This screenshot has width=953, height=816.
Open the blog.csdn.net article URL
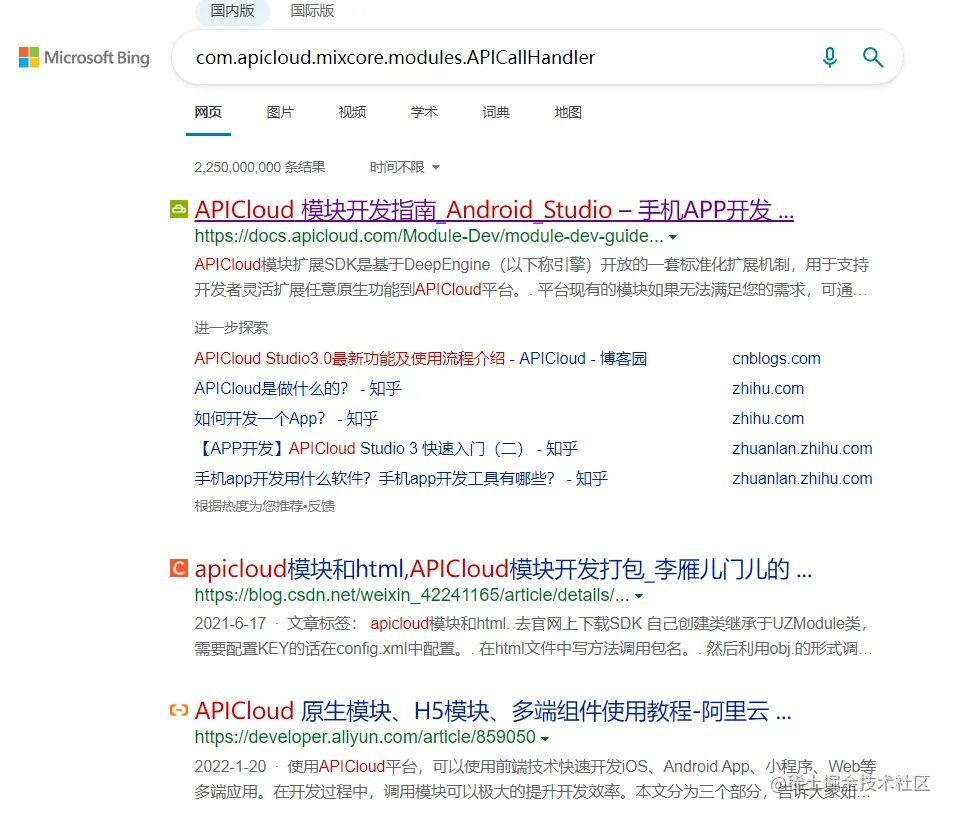coord(412,595)
